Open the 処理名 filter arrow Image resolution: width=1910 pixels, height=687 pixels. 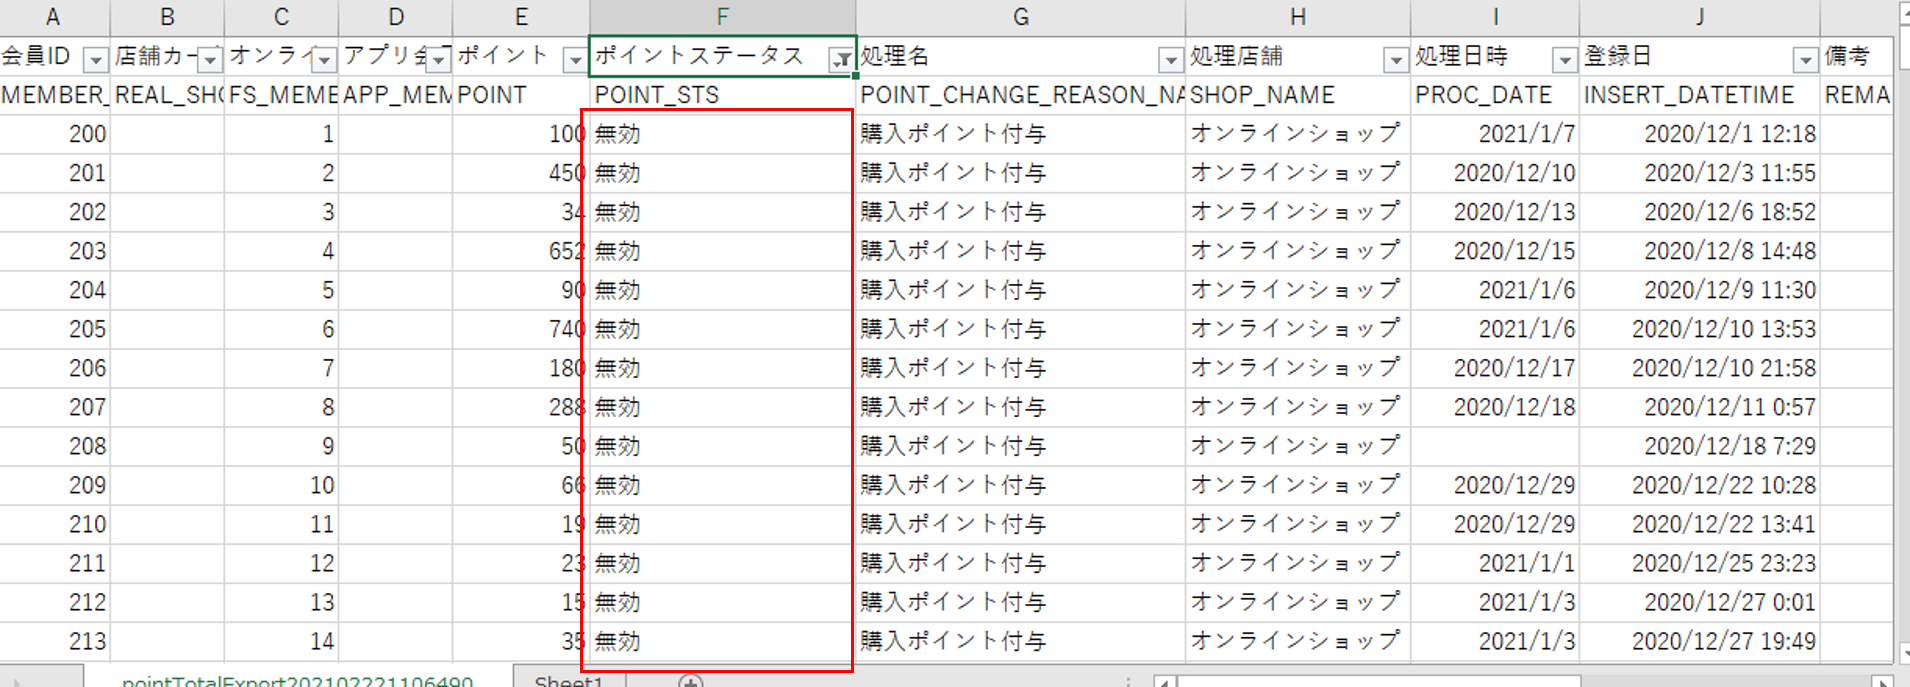click(x=1170, y=60)
